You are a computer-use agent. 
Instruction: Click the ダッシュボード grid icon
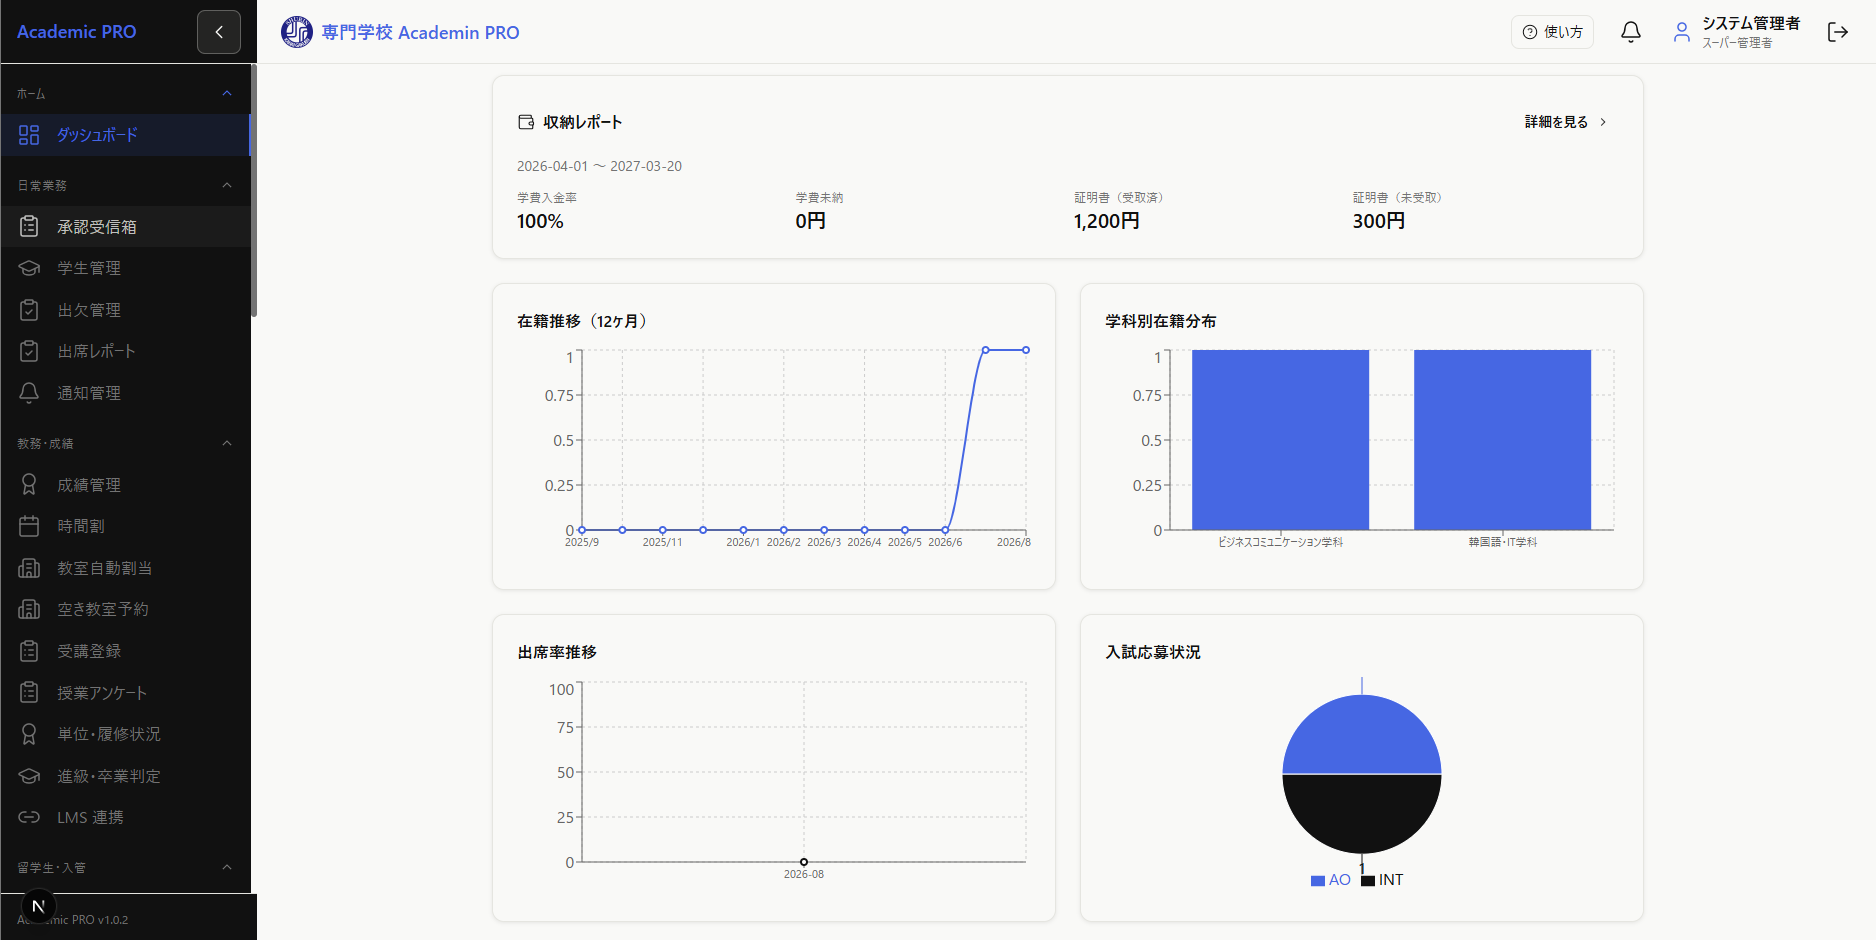pyautogui.click(x=29, y=135)
